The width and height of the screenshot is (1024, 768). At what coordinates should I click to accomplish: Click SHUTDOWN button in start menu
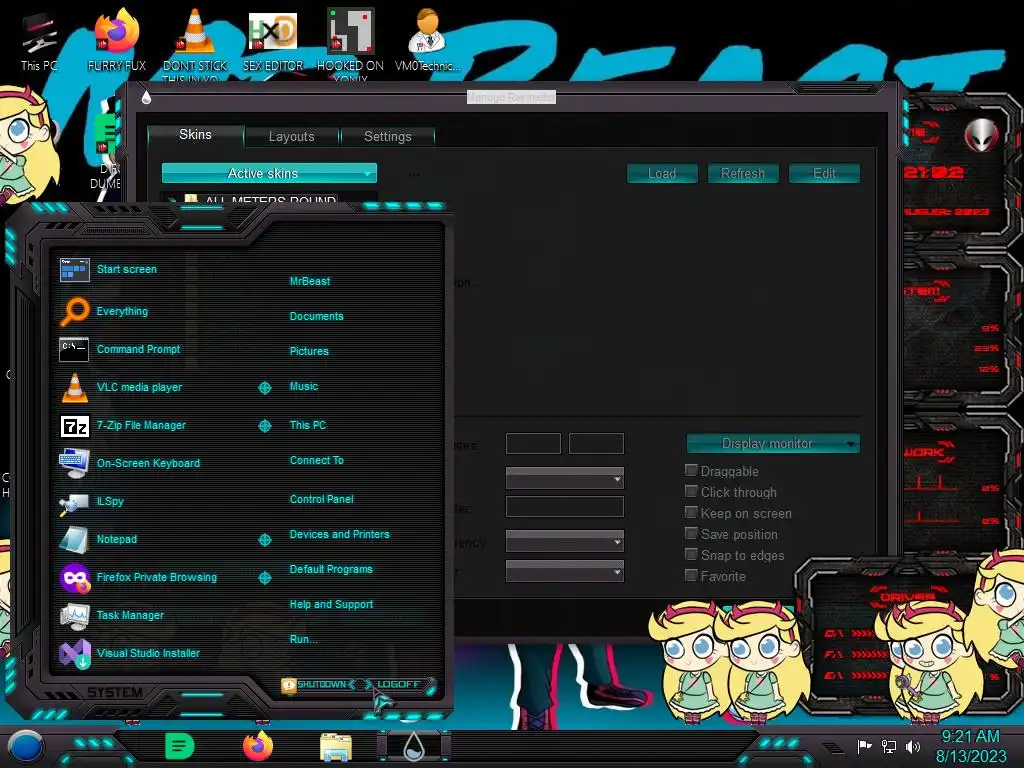click(321, 684)
